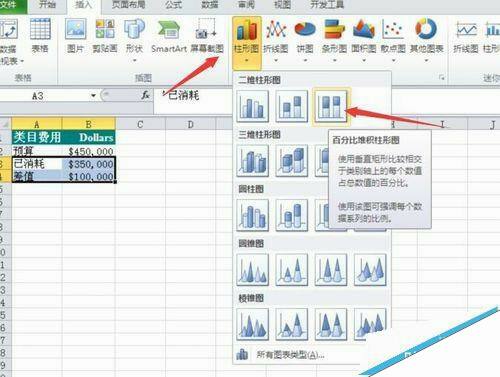Switch to the 公式 formulas tab
Image resolution: width=500 pixels, height=377 pixels.
pyautogui.click(x=174, y=5)
